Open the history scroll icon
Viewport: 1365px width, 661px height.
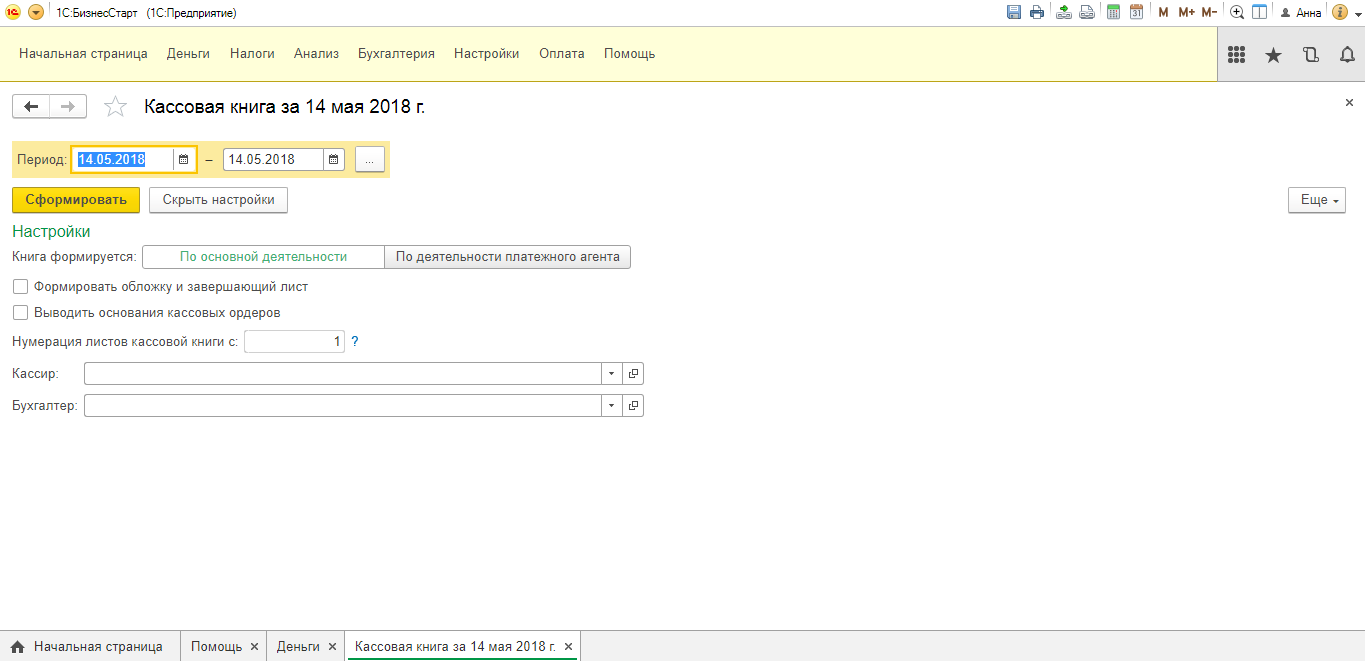1310,55
